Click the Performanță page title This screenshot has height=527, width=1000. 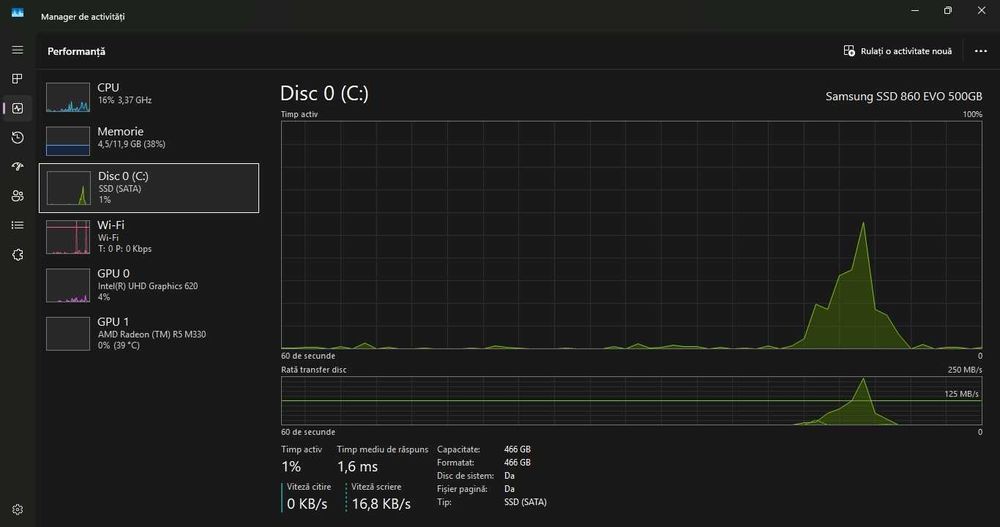tap(76, 52)
